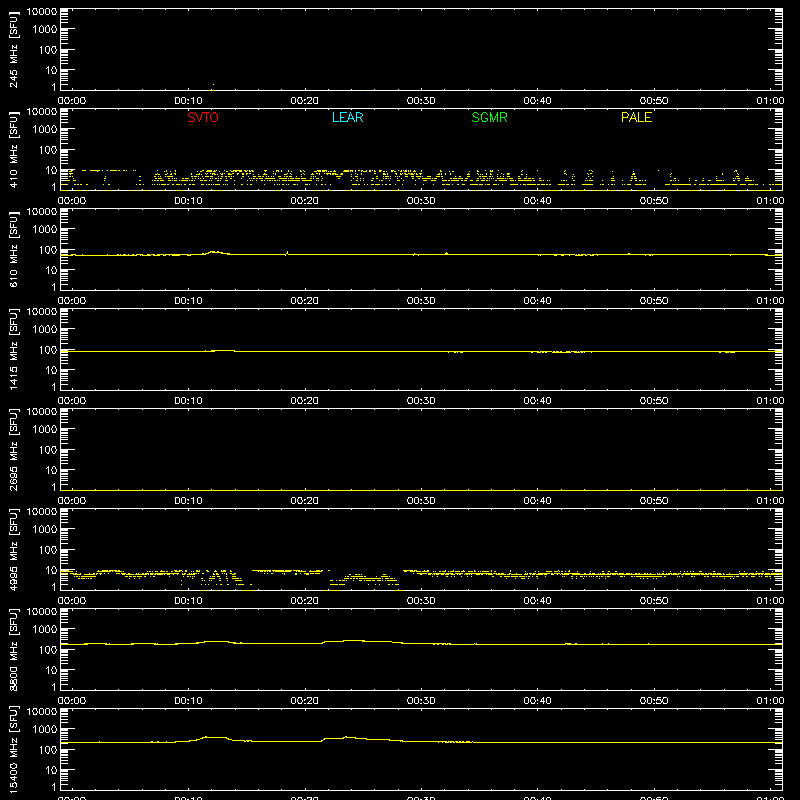Click the 10 tick of the 15400 MHz plot
800x800 pixels.
(51, 770)
